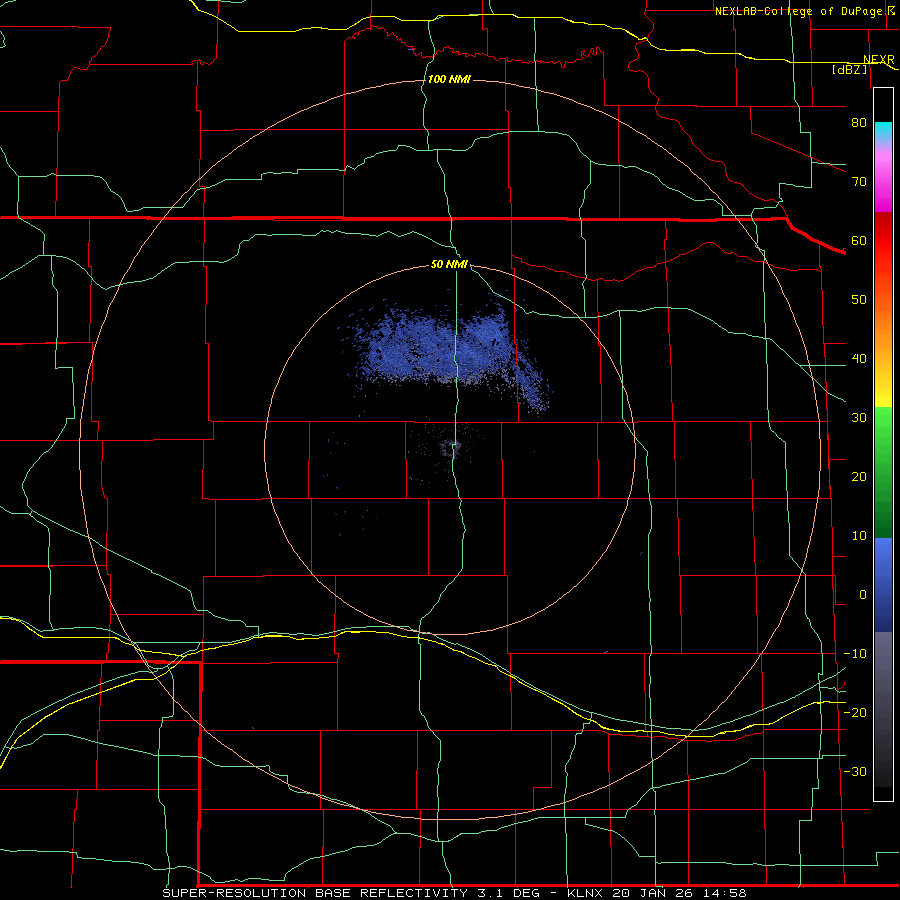This screenshot has width=900, height=900.
Task: Click the 20 value on the dBZ scale
Action: pos(859,476)
